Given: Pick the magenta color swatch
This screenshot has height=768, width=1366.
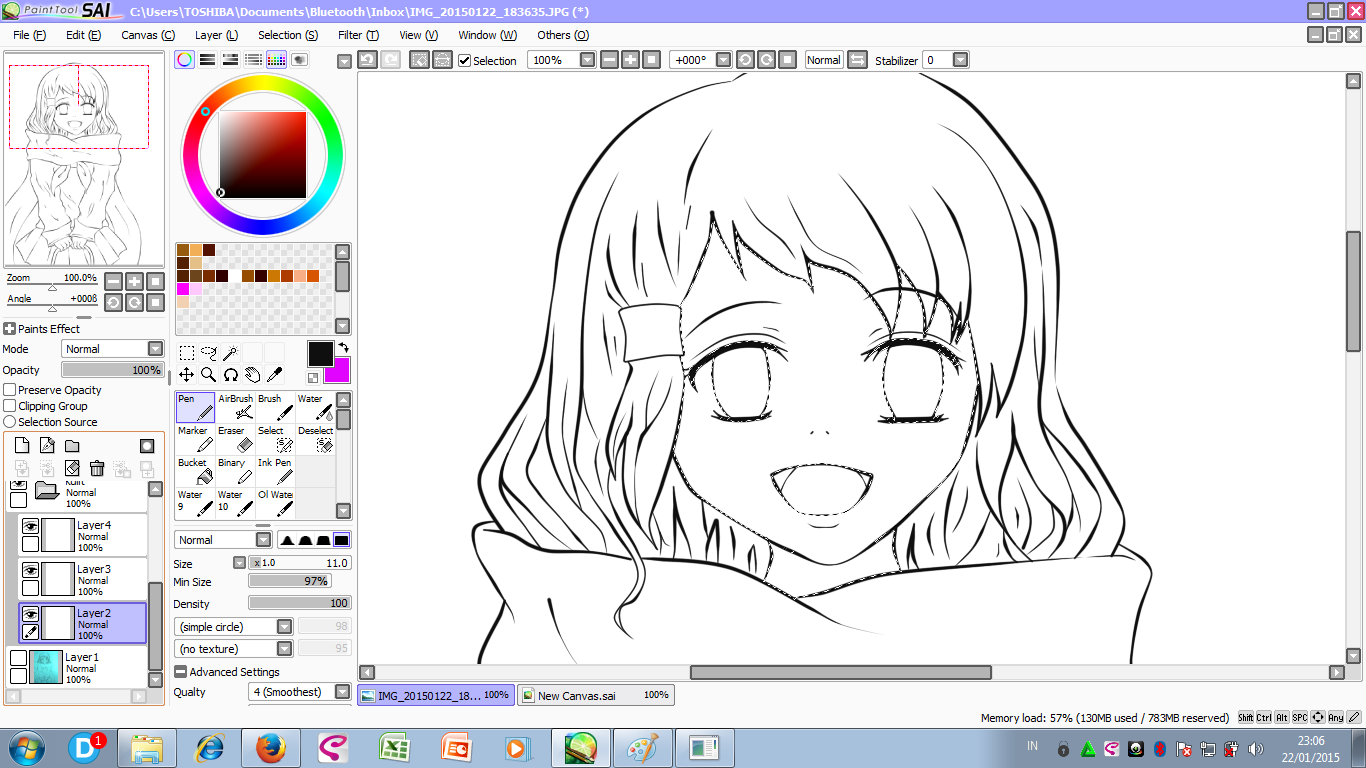Looking at the screenshot, I should (x=184, y=289).
